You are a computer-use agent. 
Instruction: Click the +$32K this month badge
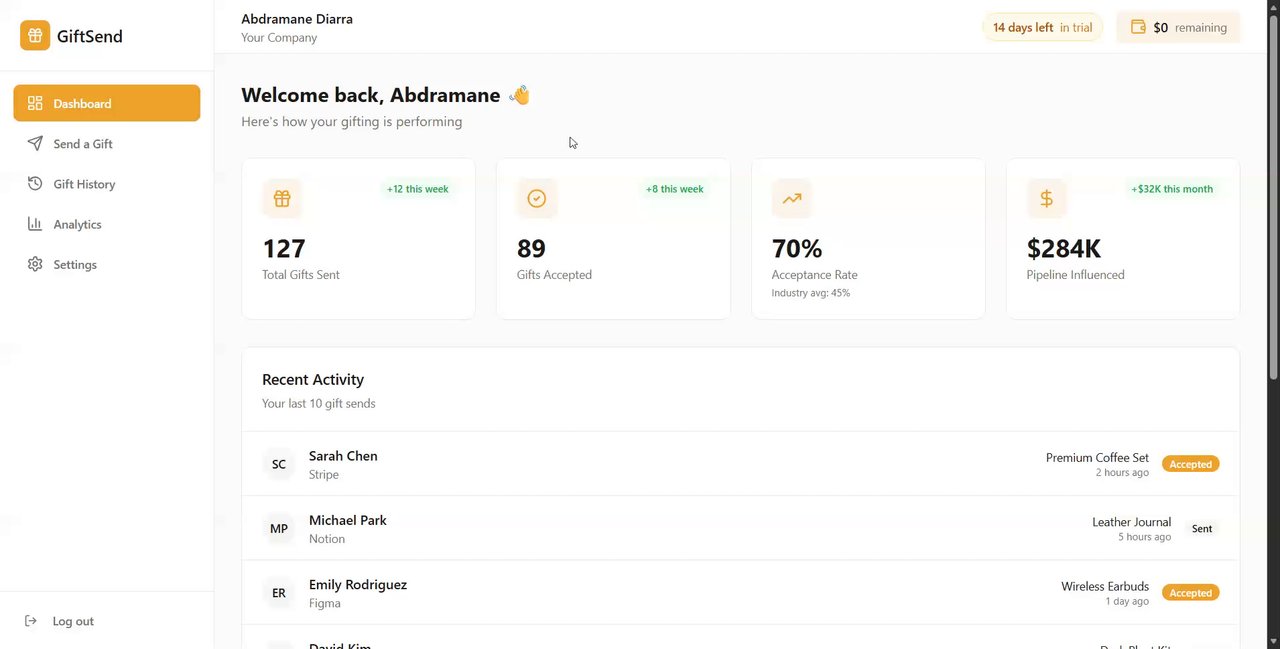click(x=1172, y=189)
